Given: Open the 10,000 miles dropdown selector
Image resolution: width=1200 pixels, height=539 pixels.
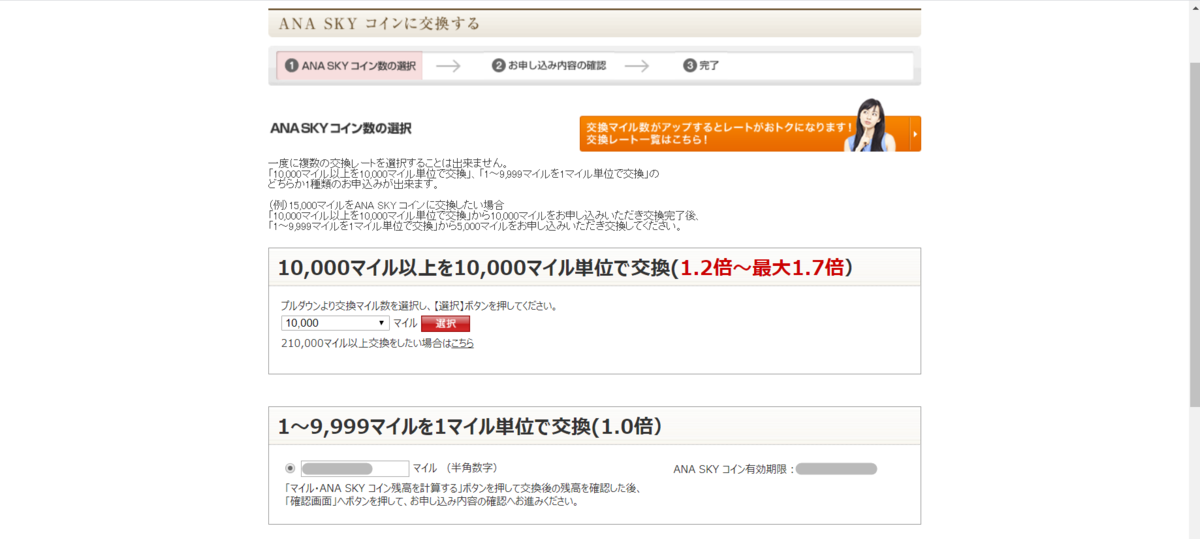Looking at the screenshot, I should pos(336,323).
